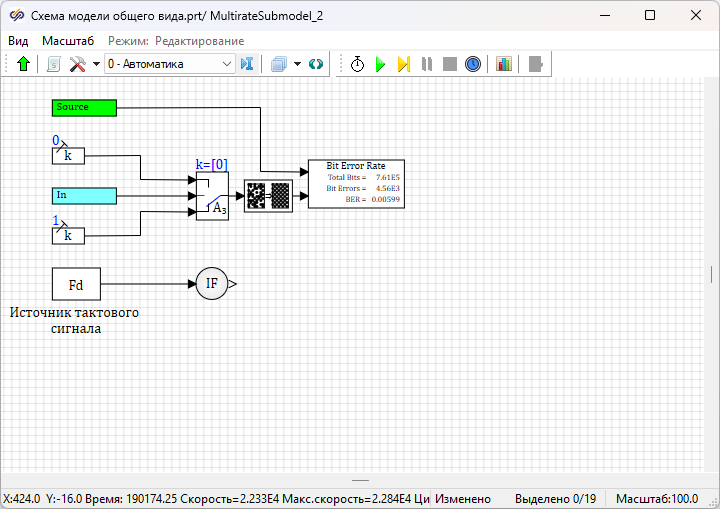
Task: Open the script page icon
Action: pyautogui.click(x=54, y=64)
